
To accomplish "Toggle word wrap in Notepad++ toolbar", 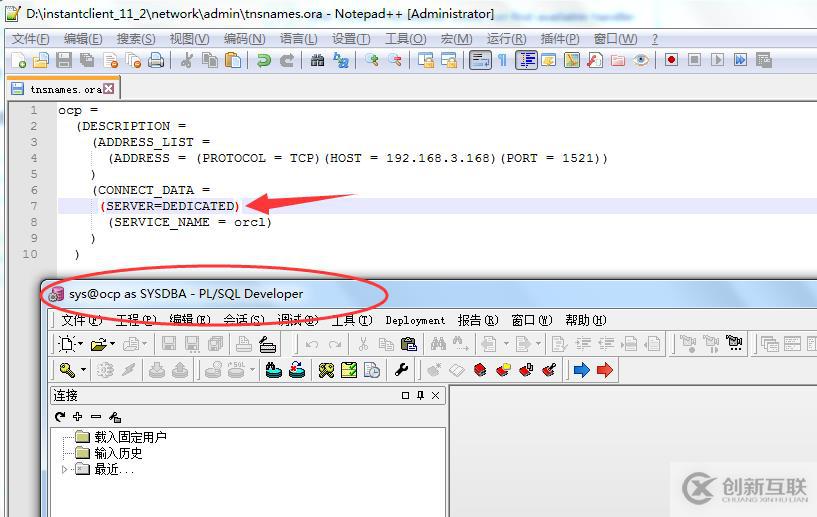I will (480, 60).
